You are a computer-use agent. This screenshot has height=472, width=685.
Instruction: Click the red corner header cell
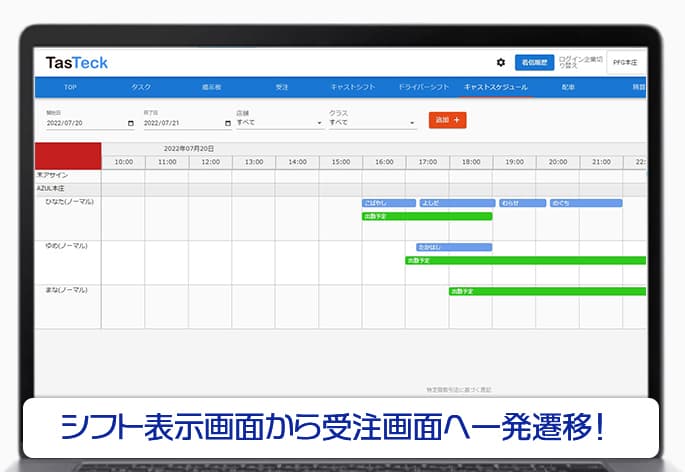(x=68, y=156)
